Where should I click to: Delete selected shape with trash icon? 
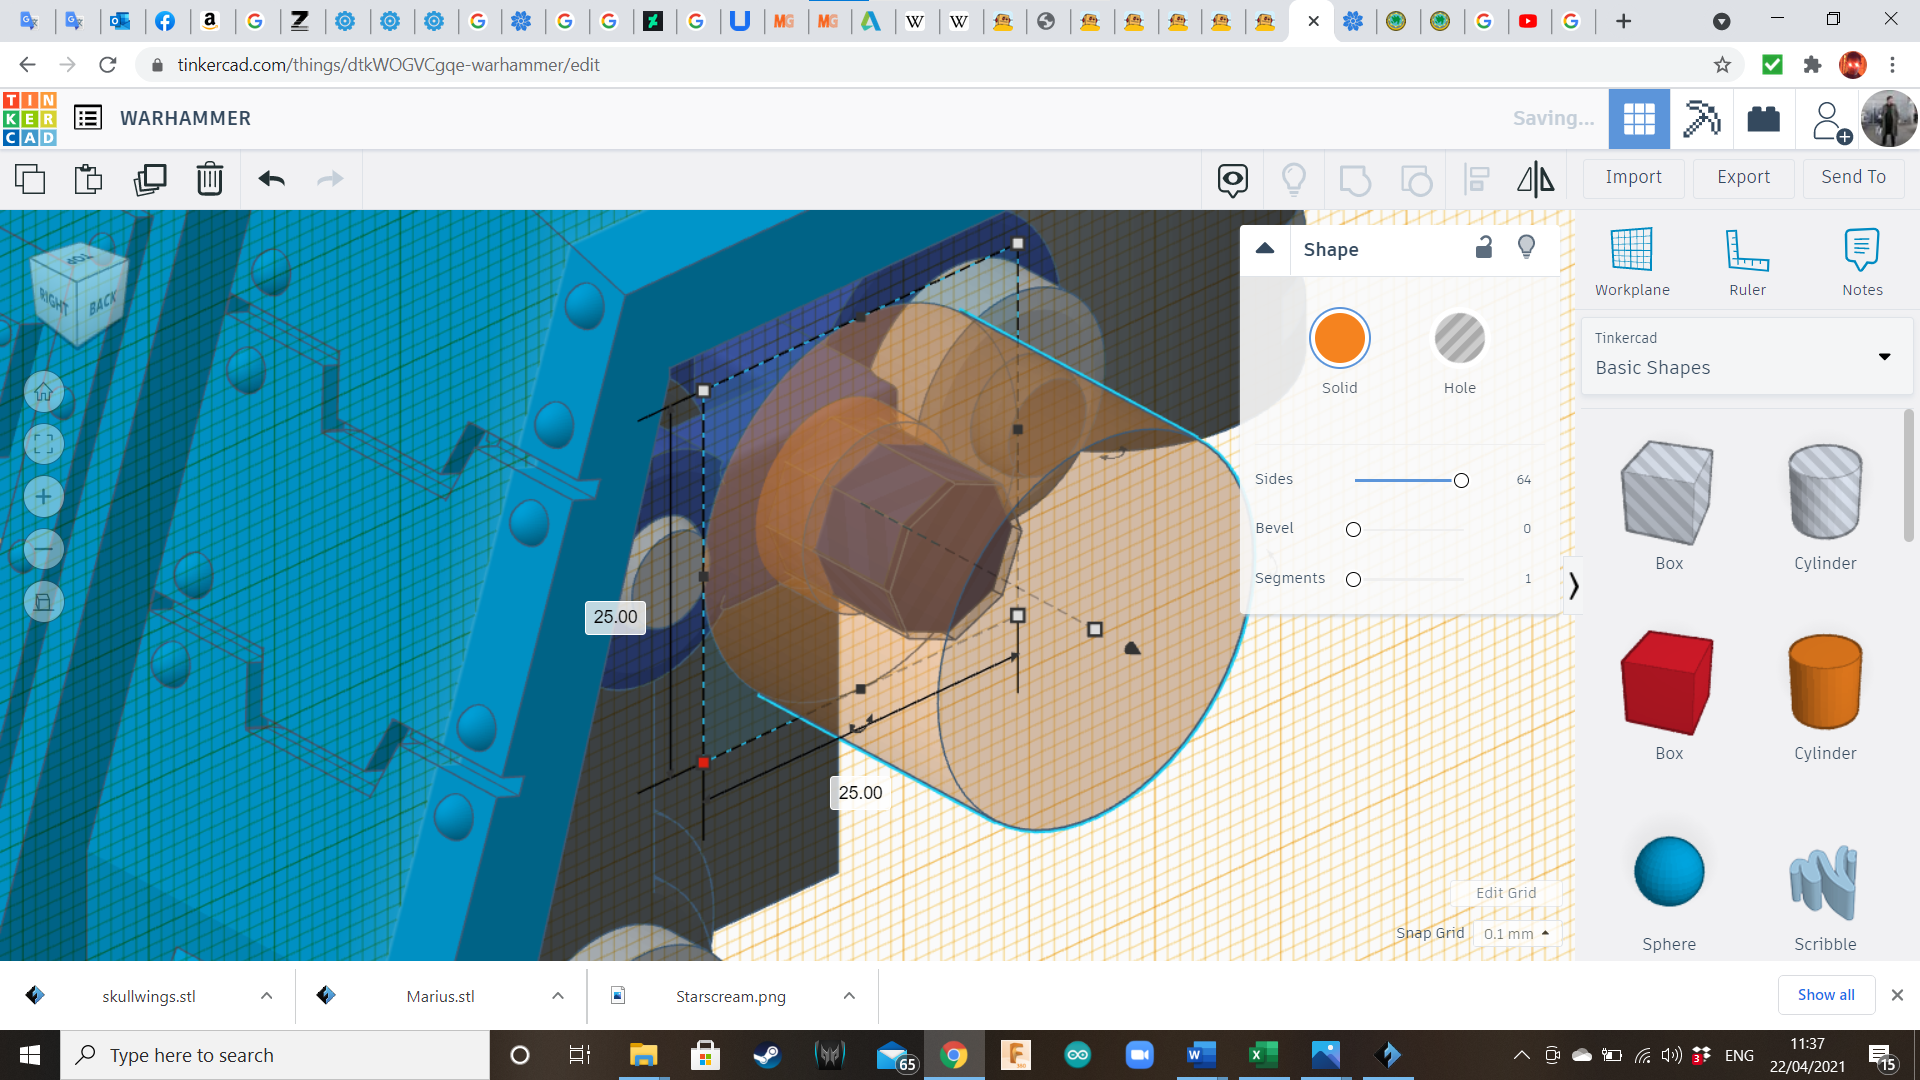pos(209,179)
